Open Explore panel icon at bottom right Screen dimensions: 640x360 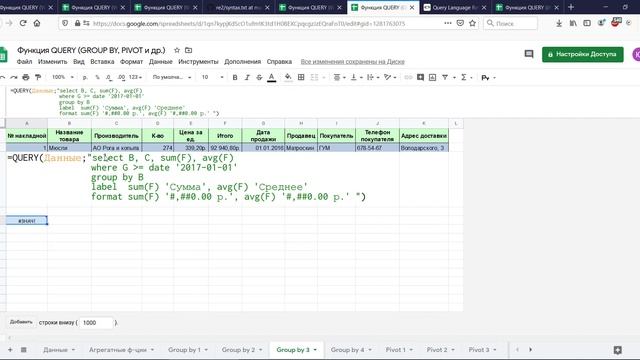click(x=618, y=350)
